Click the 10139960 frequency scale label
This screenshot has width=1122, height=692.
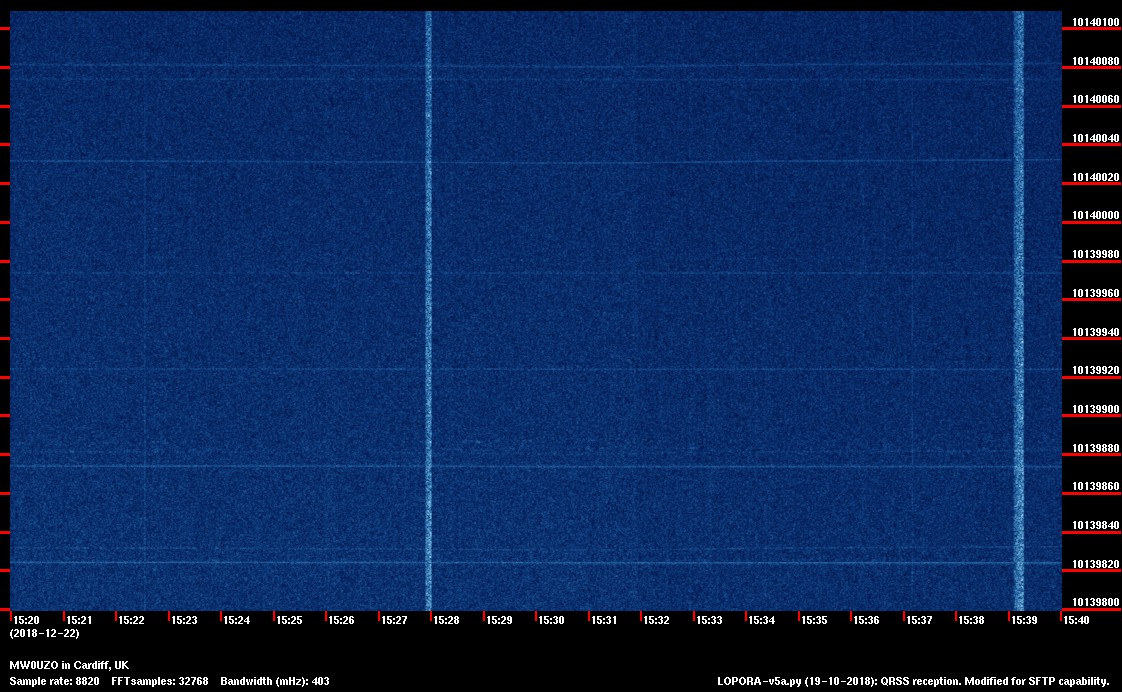point(1096,294)
